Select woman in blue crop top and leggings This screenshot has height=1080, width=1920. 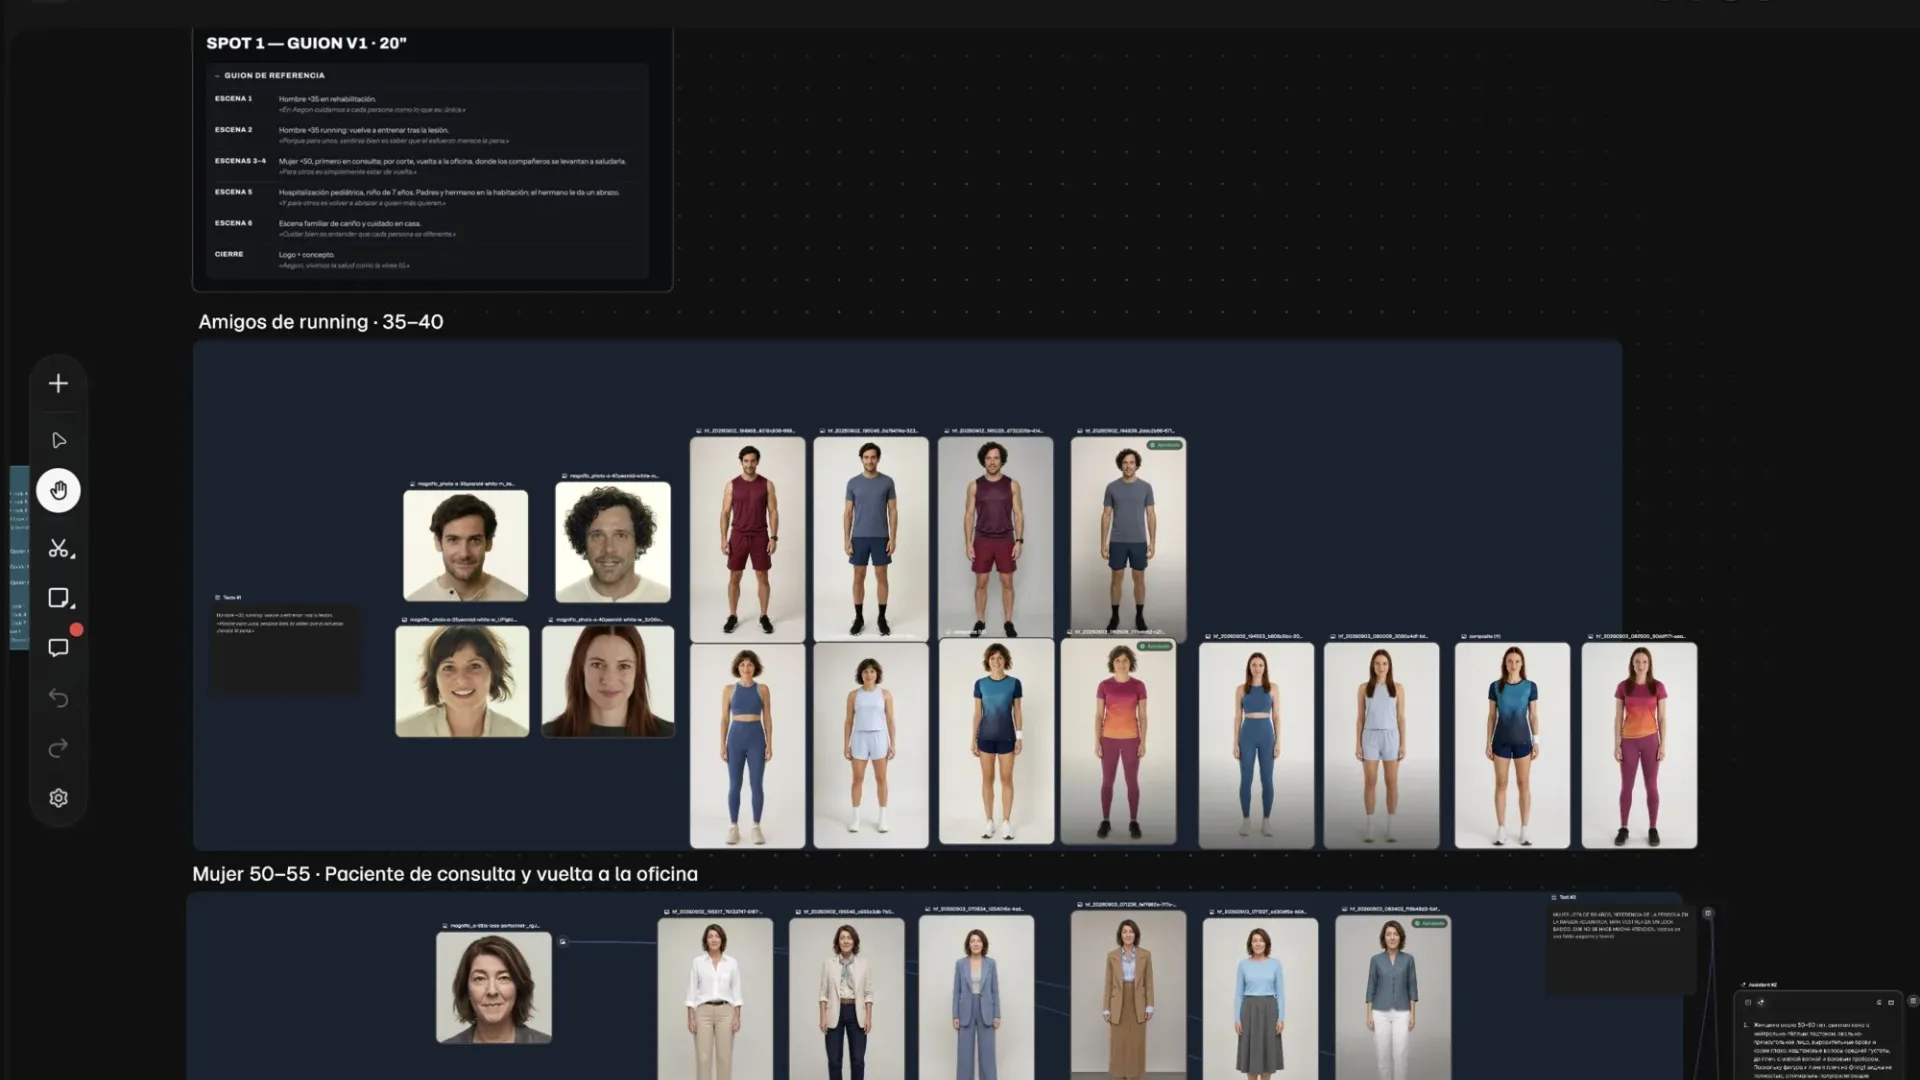click(747, 746)
